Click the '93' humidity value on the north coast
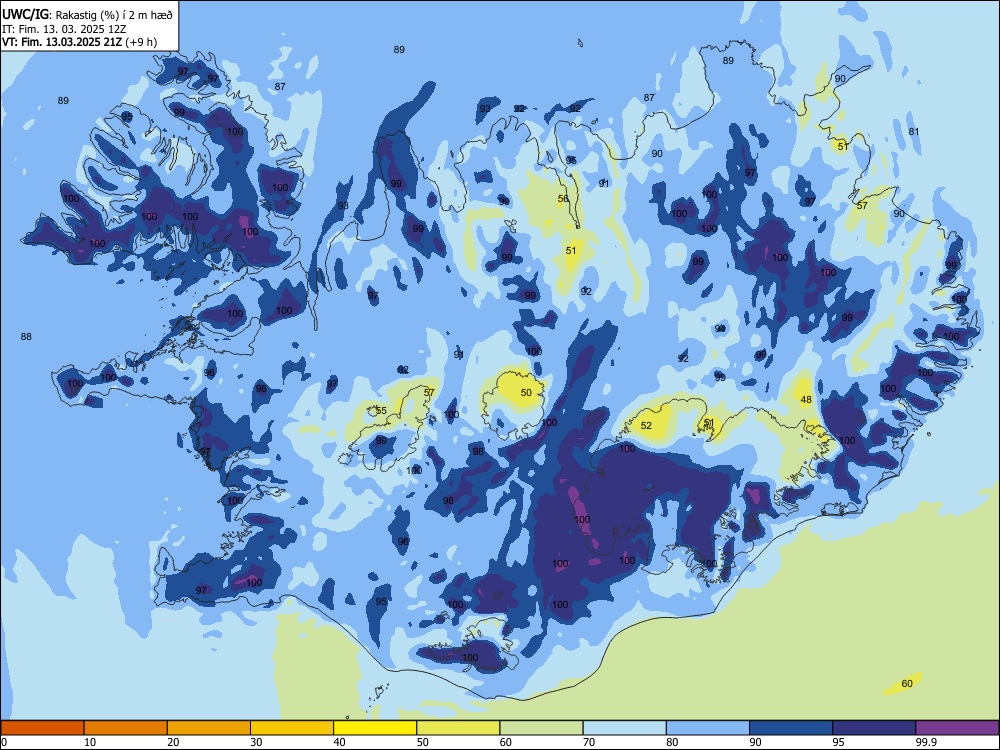 click(485, 108)
